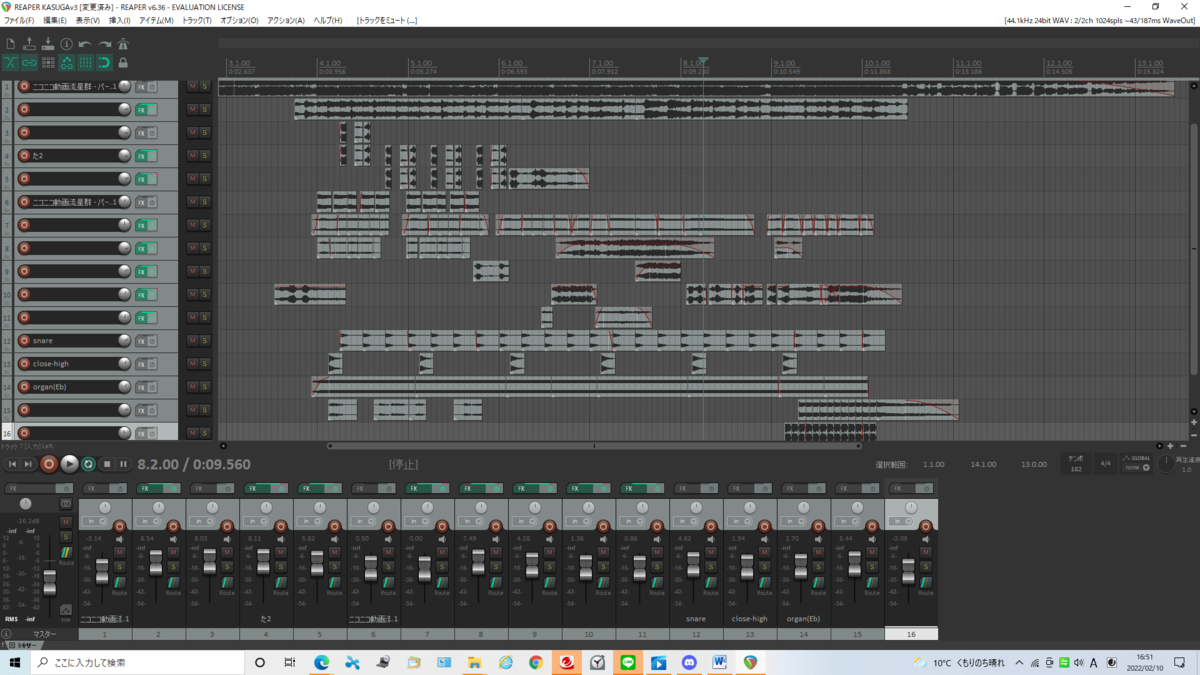This screenshot has width=1200, height=675.
Task: Open project using the upload-arrow toolbar icon
Action: point(29,44)
